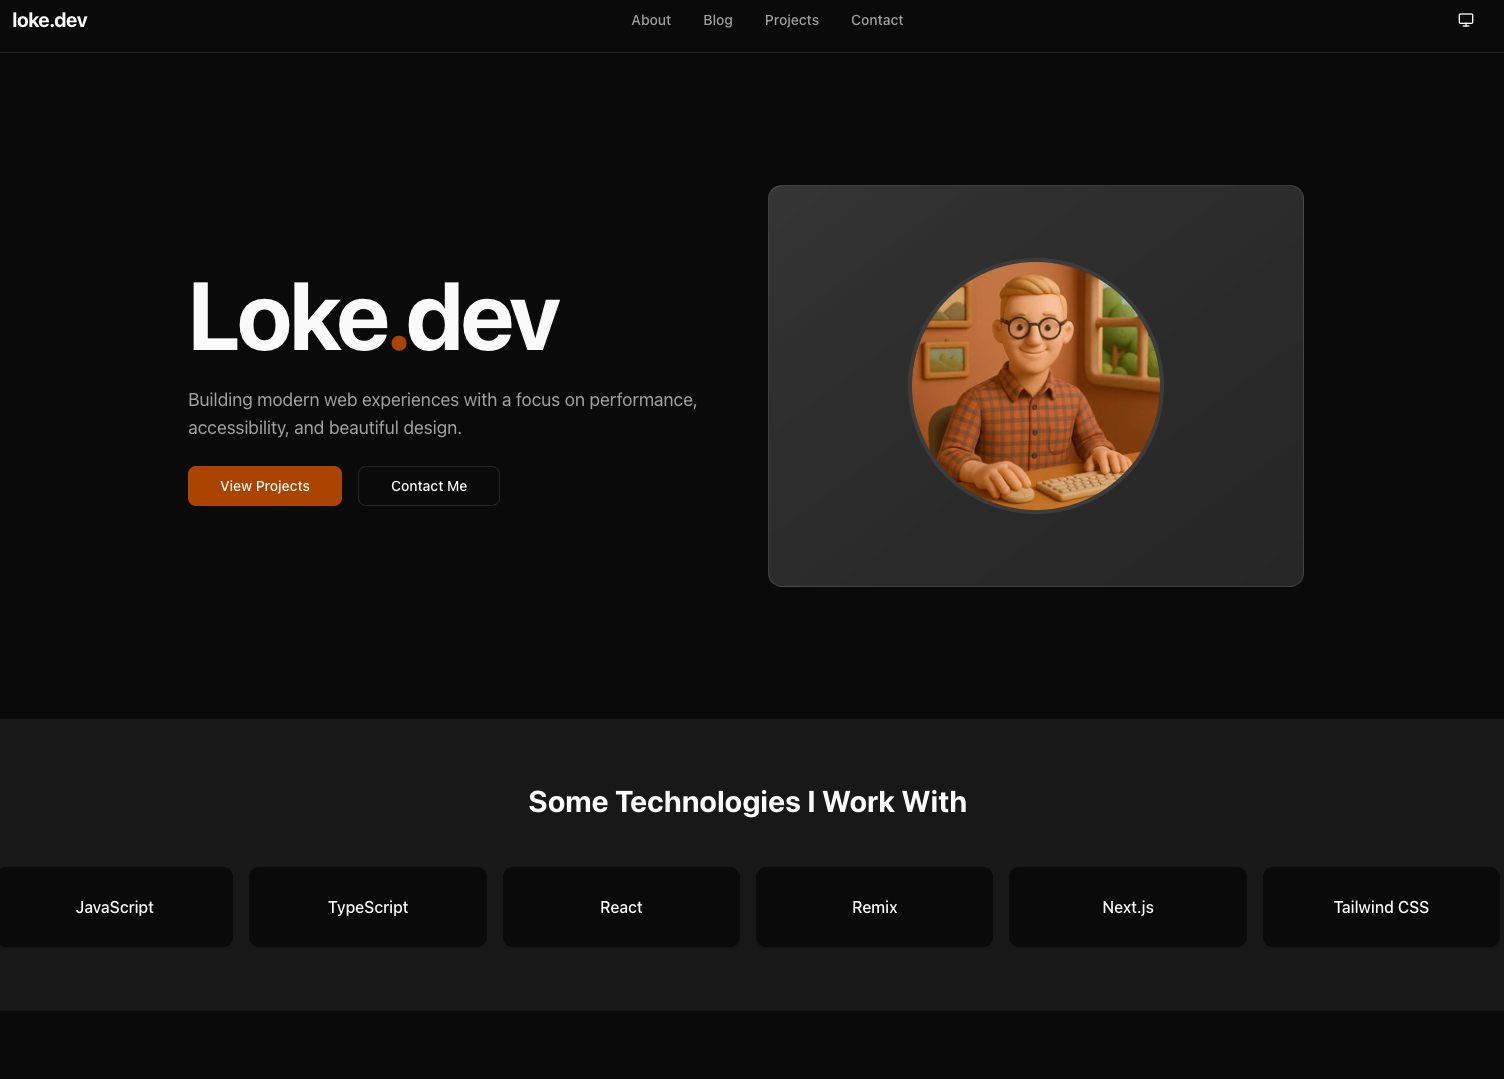Select Contact in the top navigation
1504x1079 pixels.
coord(877,19)
